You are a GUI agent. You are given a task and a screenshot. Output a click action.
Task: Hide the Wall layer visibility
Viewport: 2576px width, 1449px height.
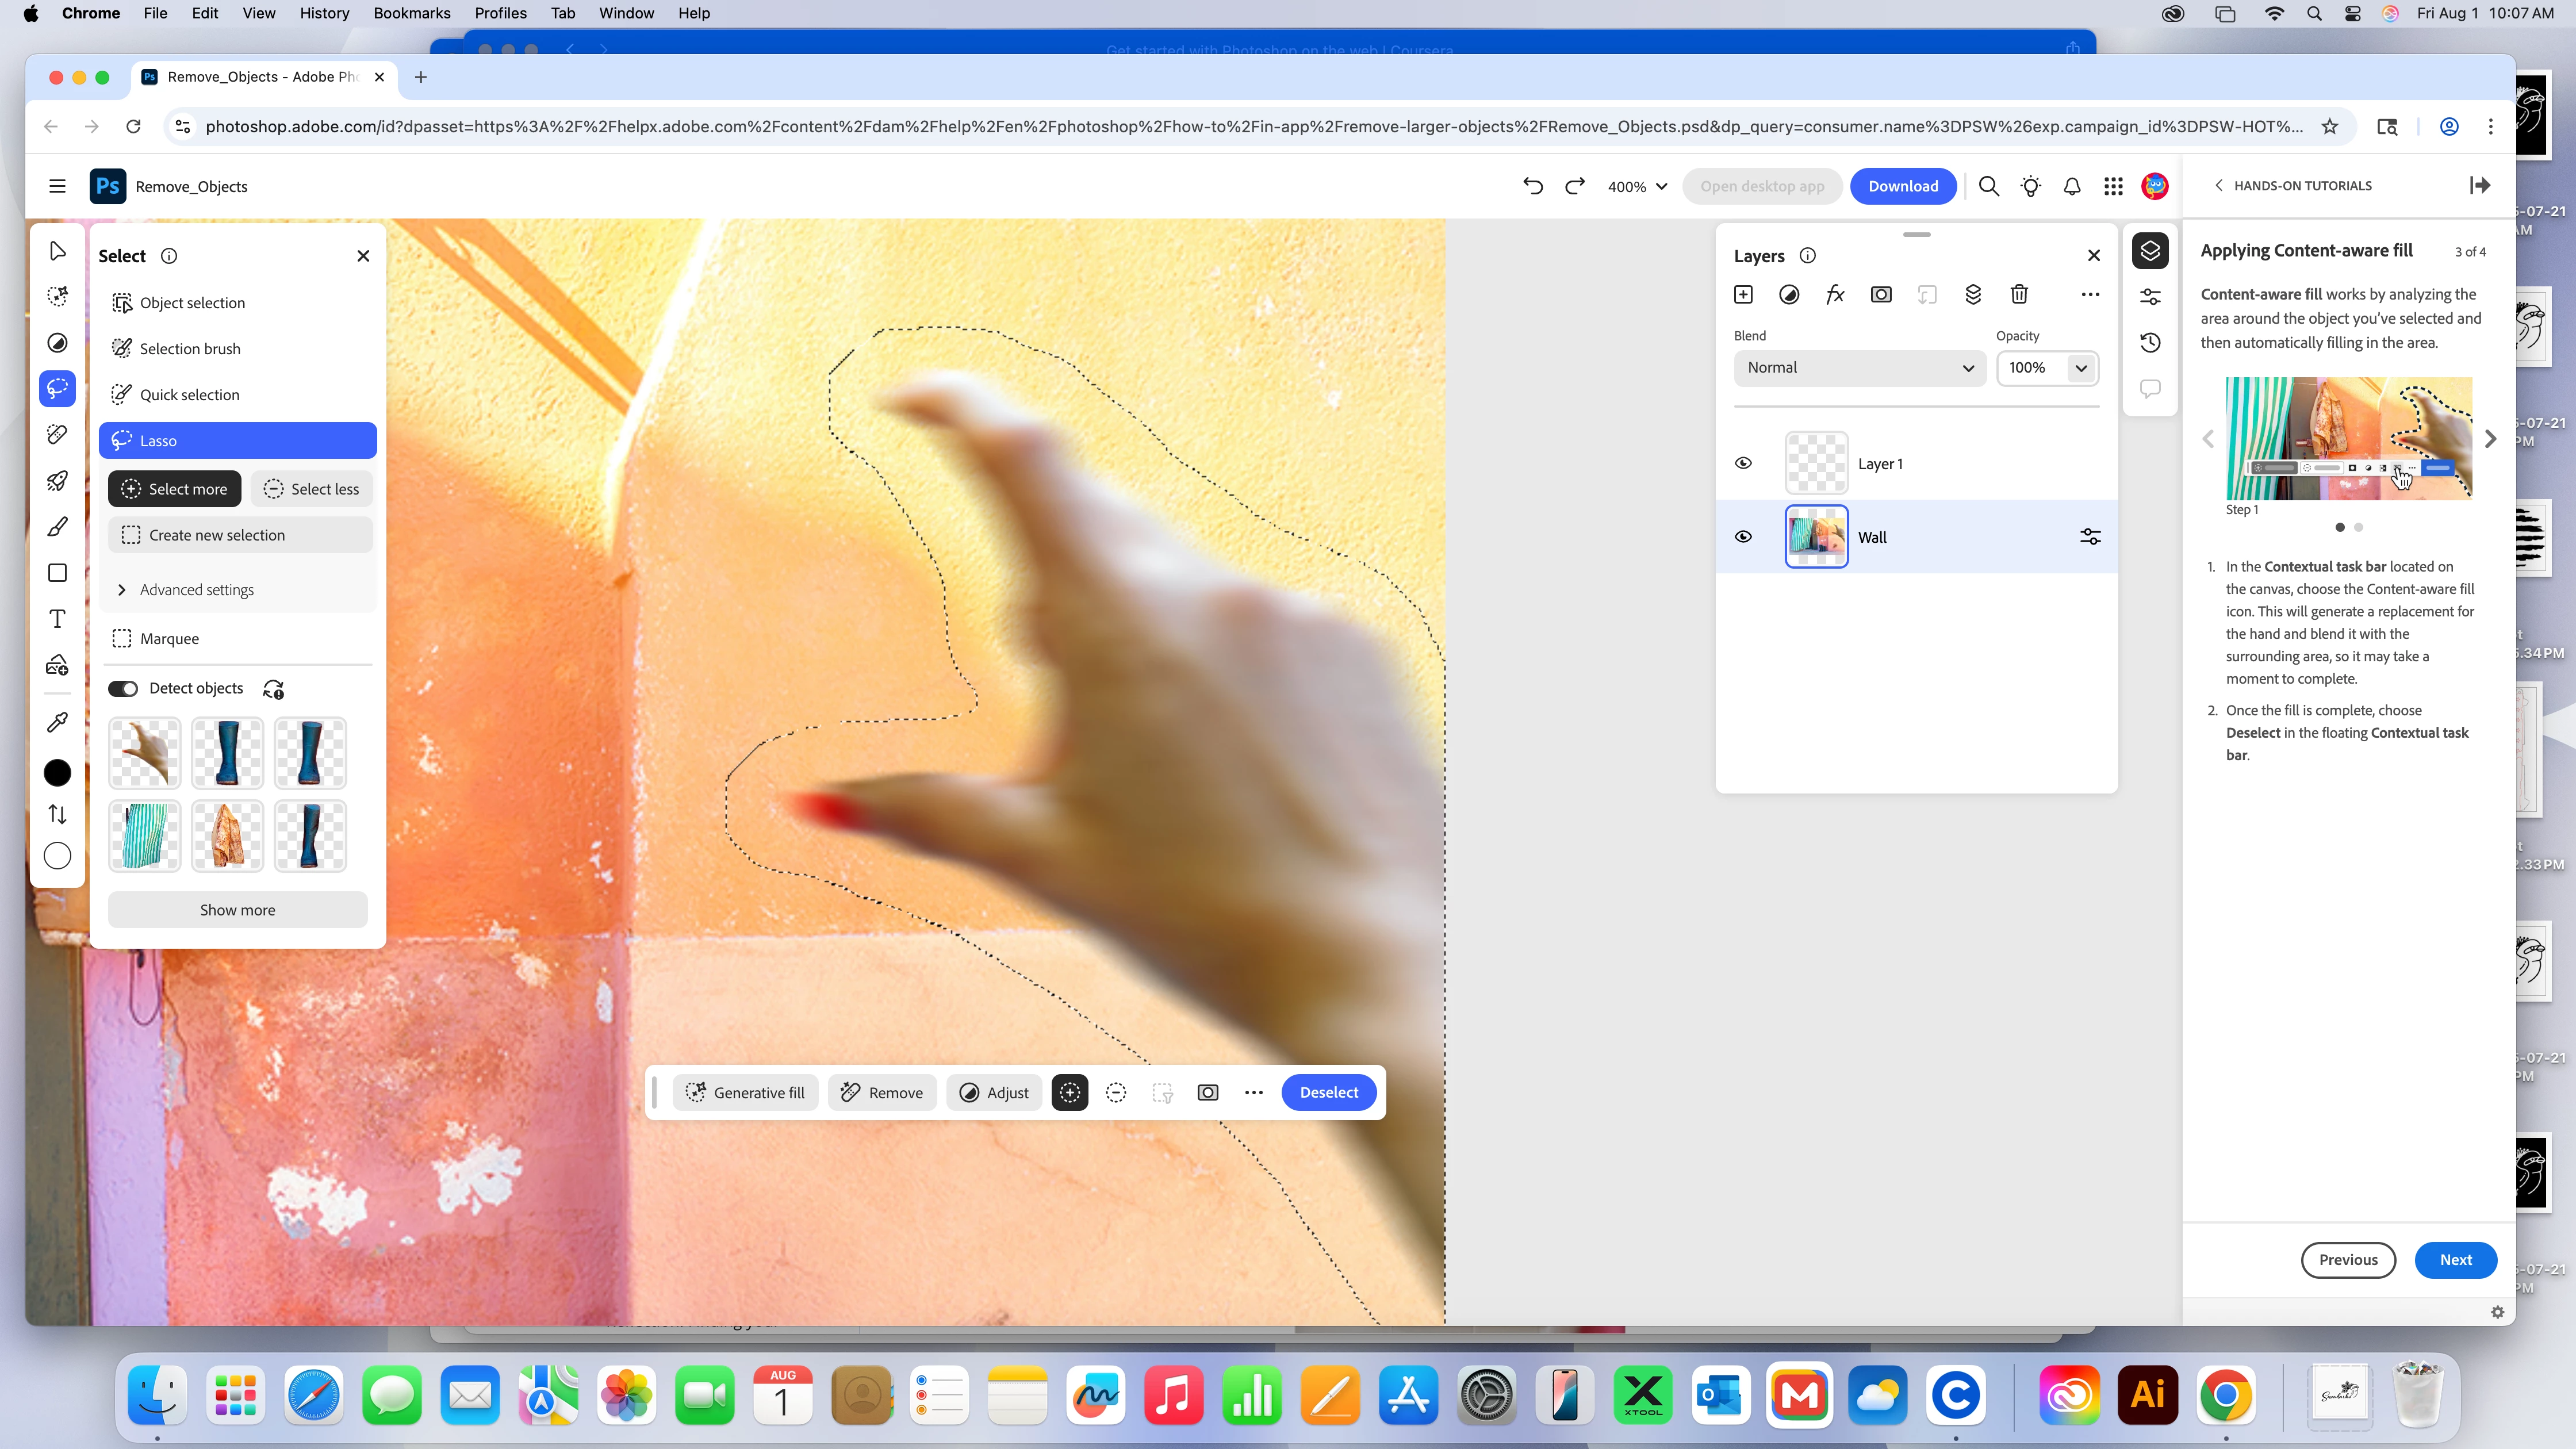pos(1743,537)
